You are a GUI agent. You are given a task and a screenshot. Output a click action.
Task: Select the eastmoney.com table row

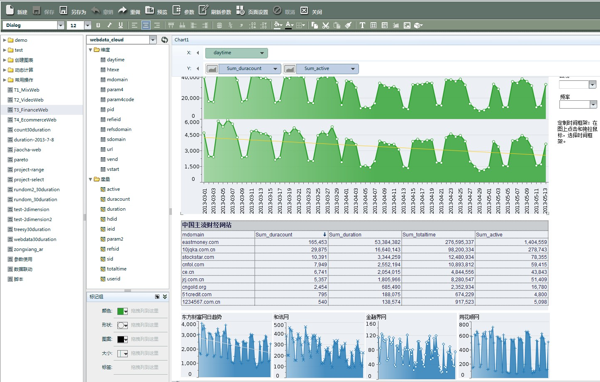[x=364, y=242]
